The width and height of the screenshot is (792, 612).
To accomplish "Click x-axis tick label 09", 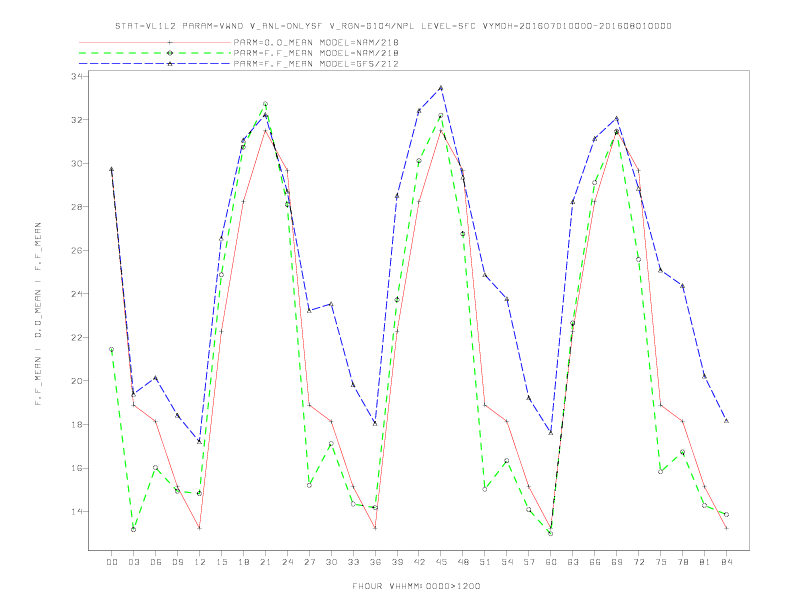I will (x=177, y=562).
